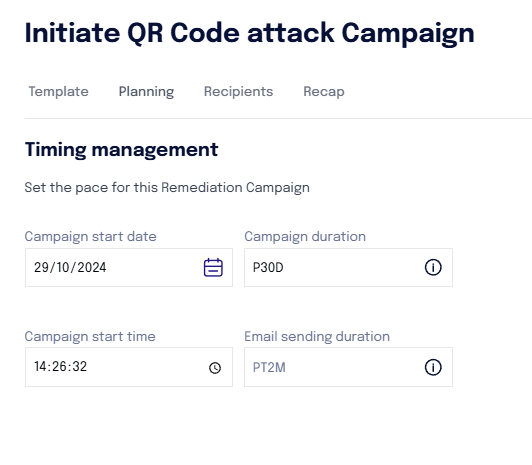
Task: Click the Email sending duration label
Action: [x=317, y=337]
